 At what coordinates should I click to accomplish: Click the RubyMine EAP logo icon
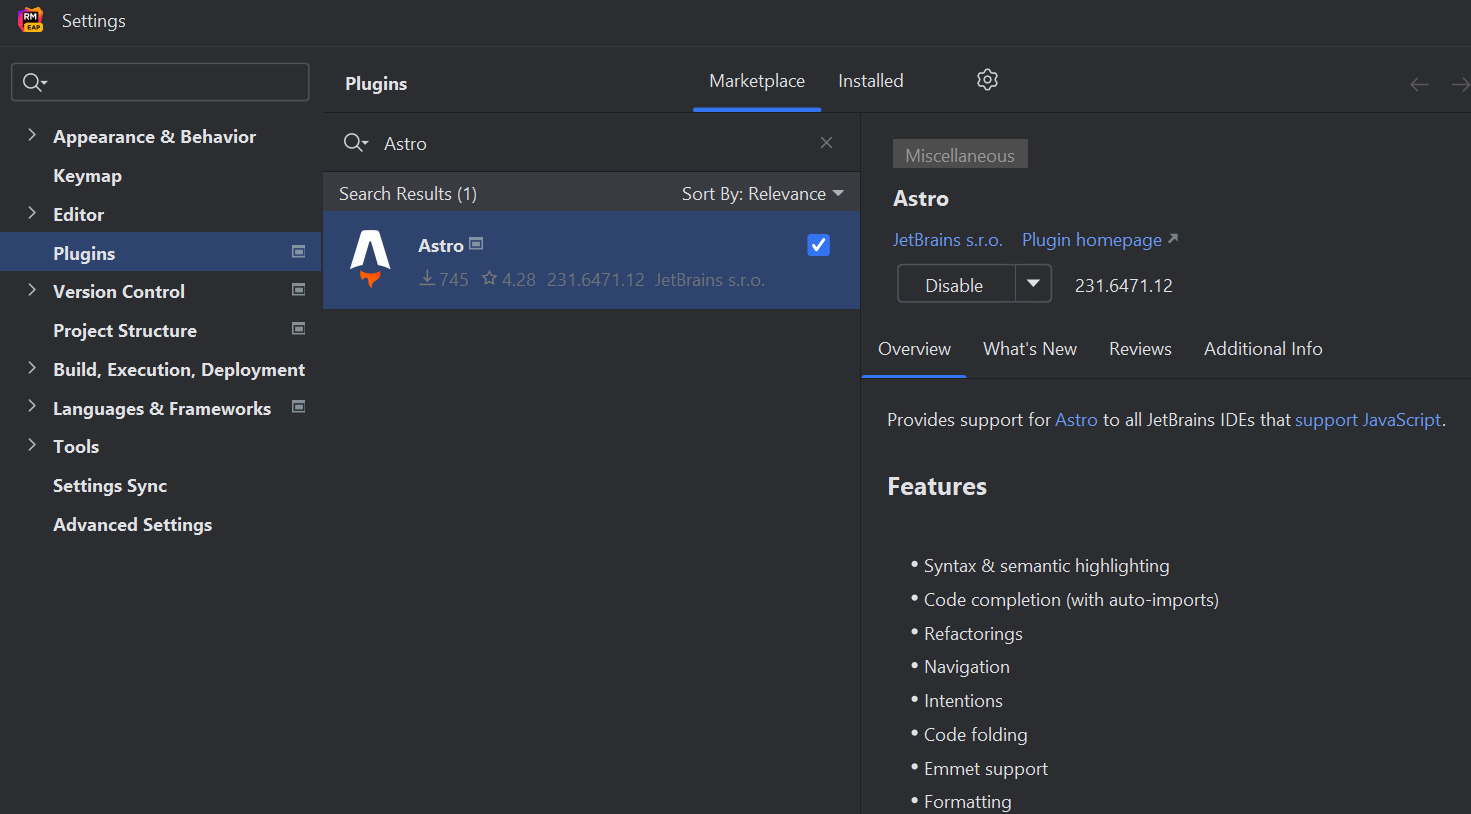(x=31, y=20)
